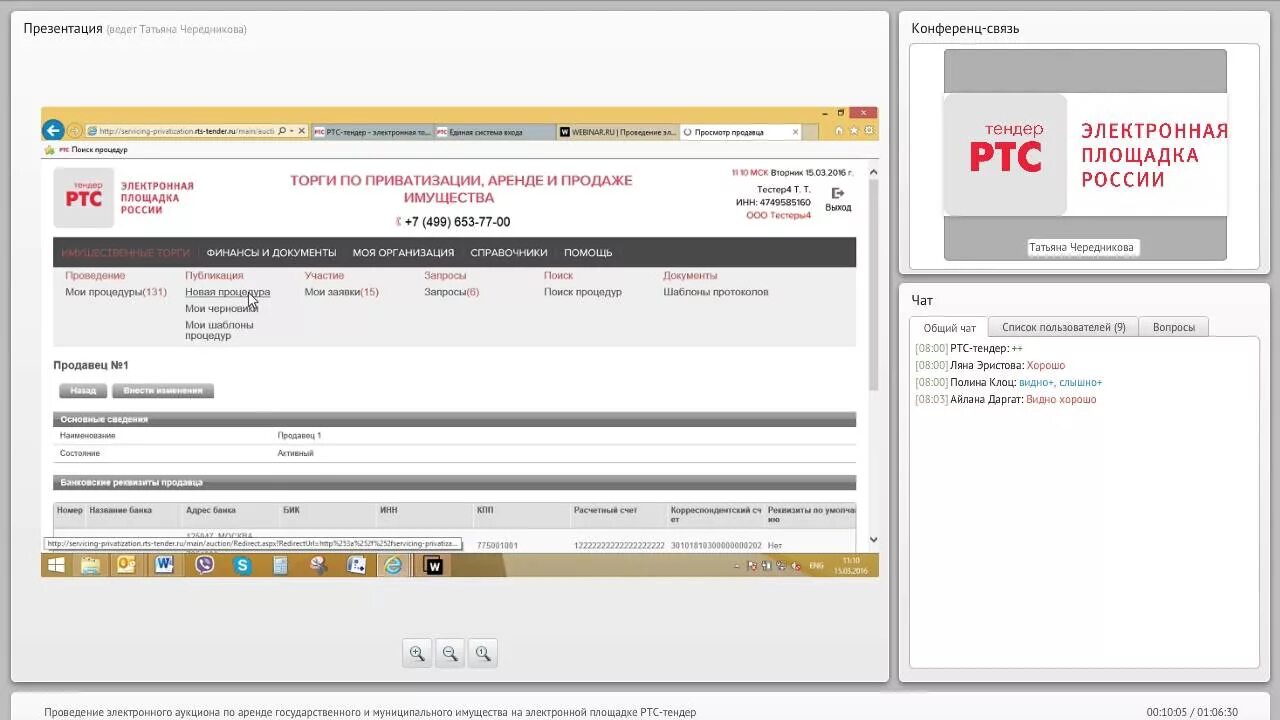The height and width of the screenshot is (720, 1280).
Task: Open Outlook from the taskbar
Action: (x=126, y=565)
